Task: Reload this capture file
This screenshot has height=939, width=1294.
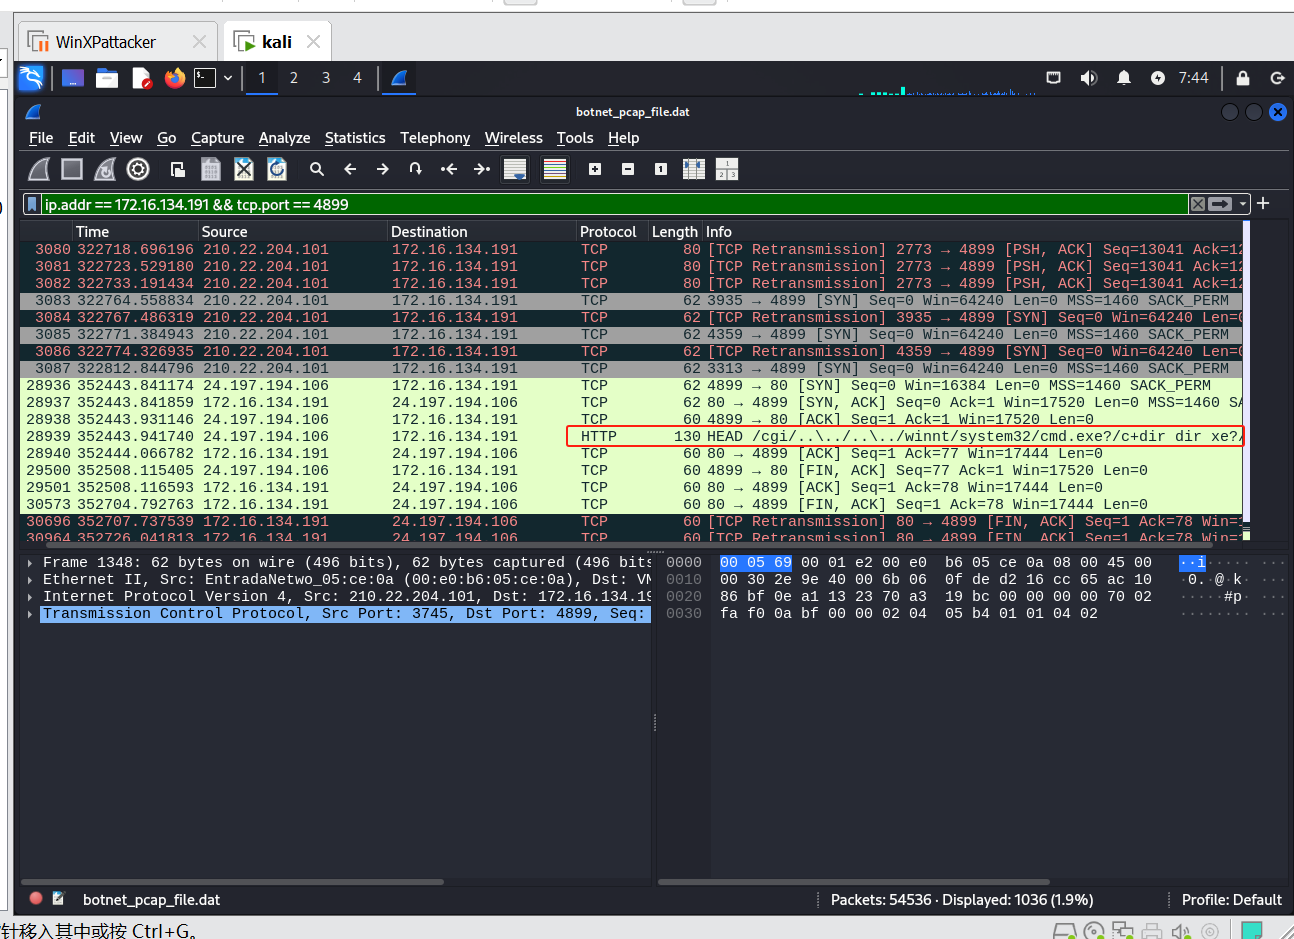Action: pyautogui.click(x=277, y=169)
